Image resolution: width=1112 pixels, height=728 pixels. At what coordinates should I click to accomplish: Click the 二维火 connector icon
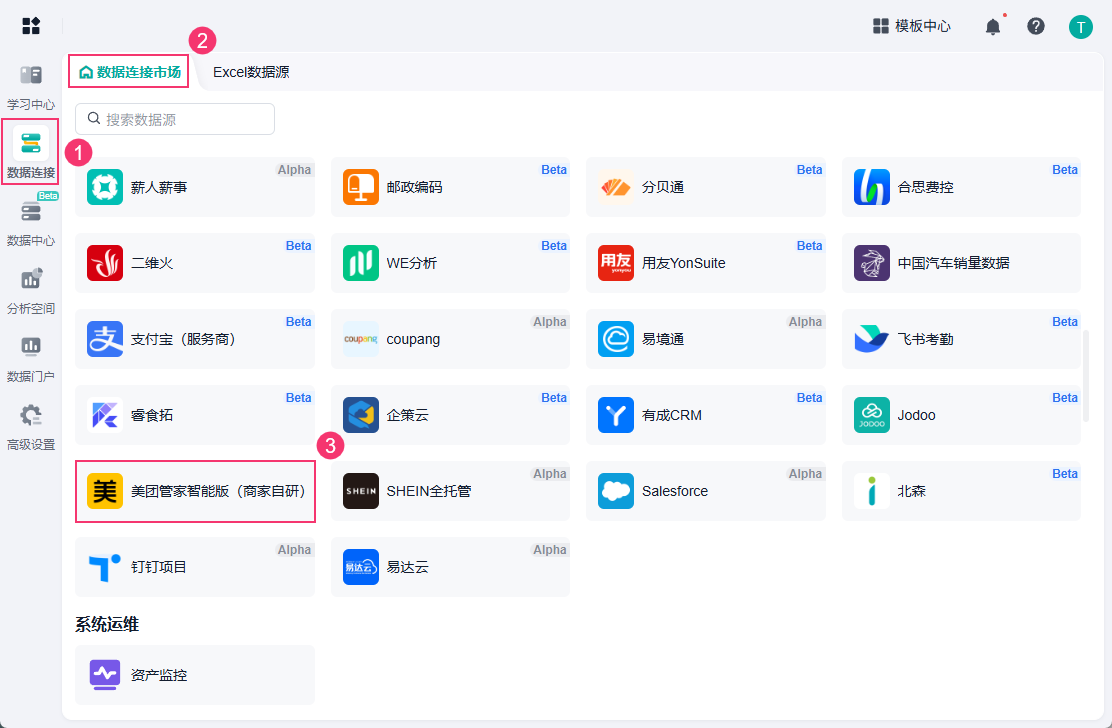click(x=105, y=263)
